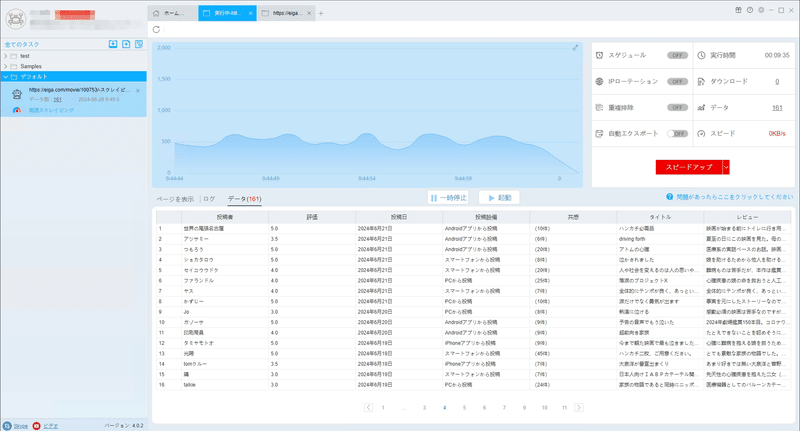Select the eiga.com/movie/100753 task entry
This screenshot has height=431, width=800.
coord(74,100)
